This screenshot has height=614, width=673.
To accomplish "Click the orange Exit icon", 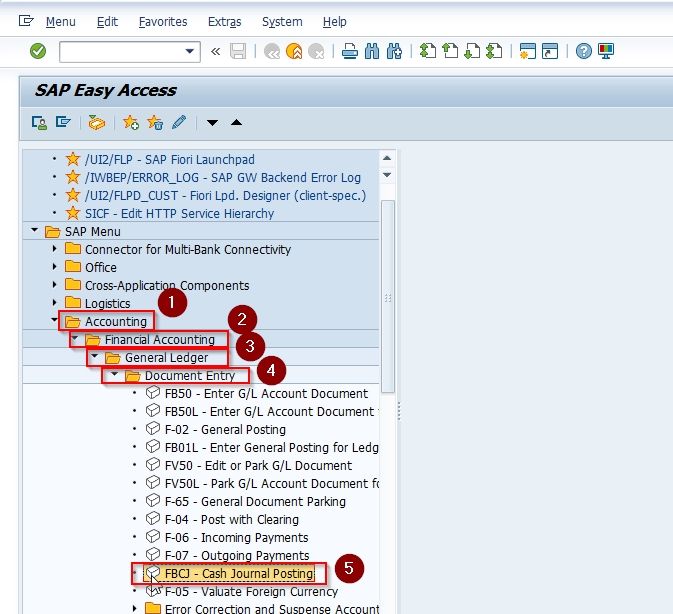I will click(294, 51).
